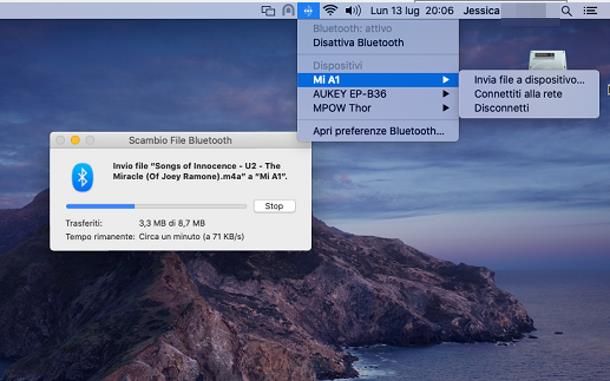Open Apri preferenze Bluetooth…
Screen dimensions: 610x381
point(378,131)
